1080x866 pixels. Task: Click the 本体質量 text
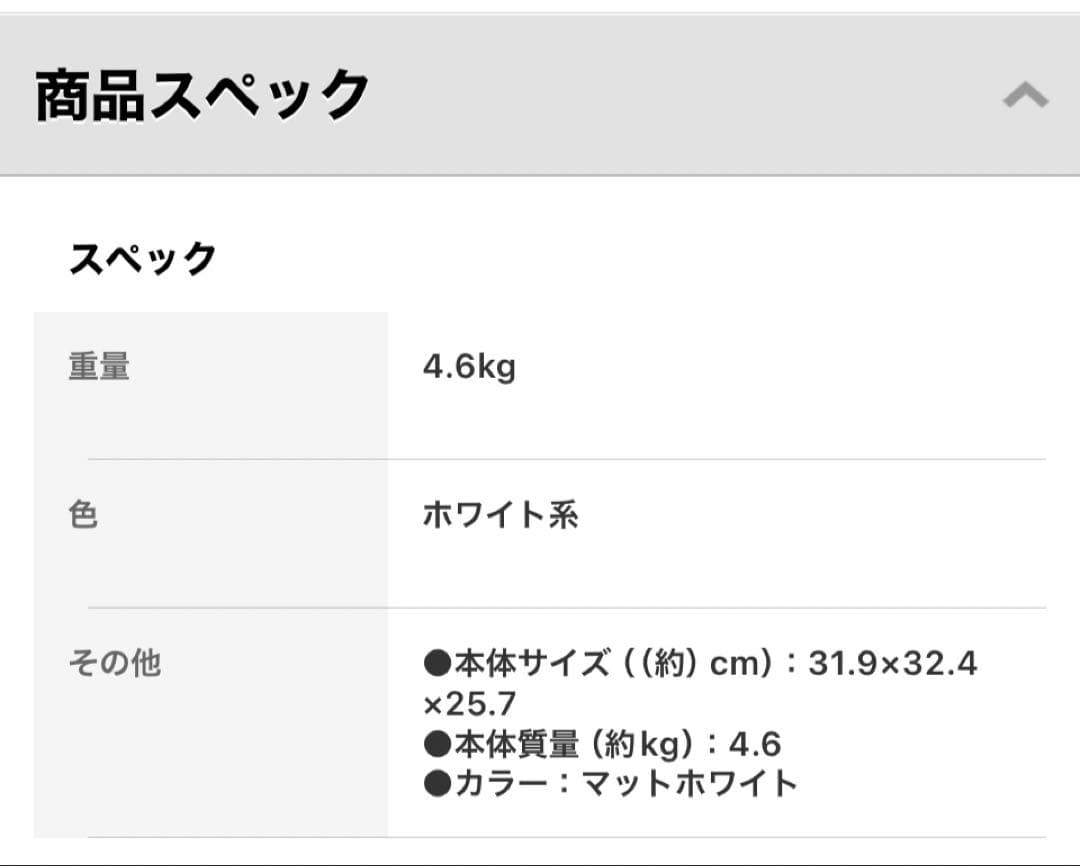pos(517,744)
